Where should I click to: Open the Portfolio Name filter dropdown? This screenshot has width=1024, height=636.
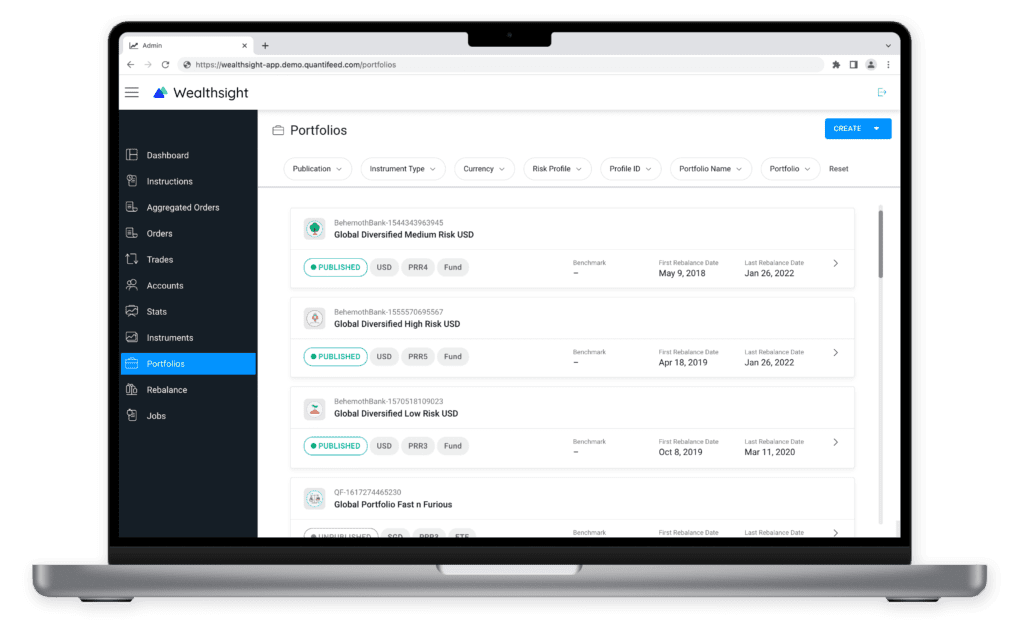pyautogui.click(x=711, y=168)
